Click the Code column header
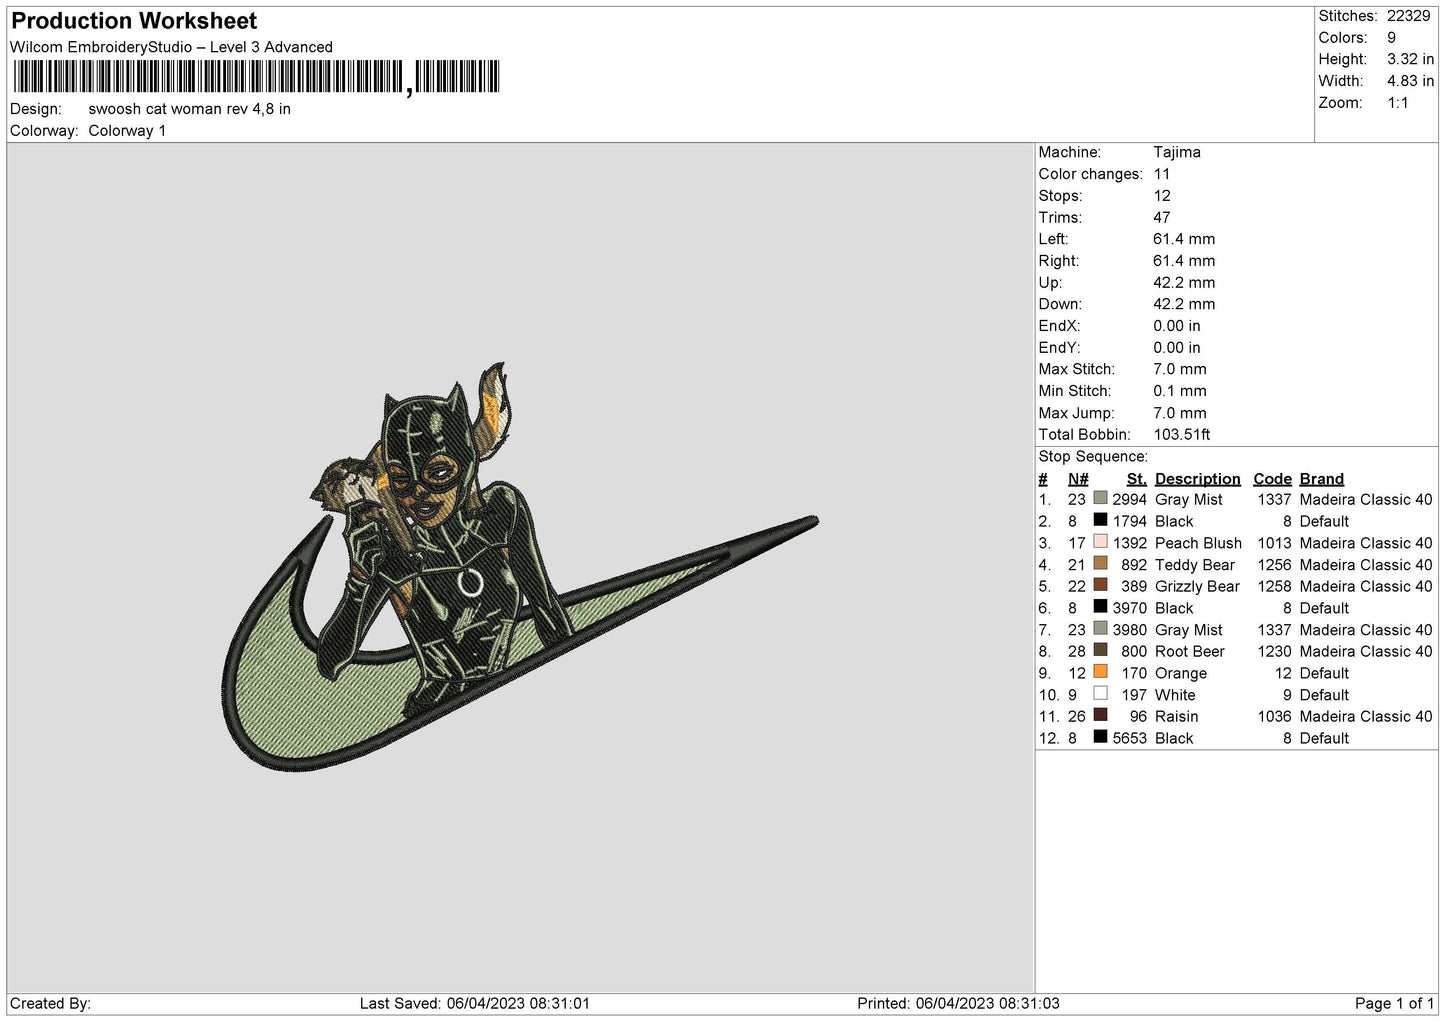 (1272, 479)
